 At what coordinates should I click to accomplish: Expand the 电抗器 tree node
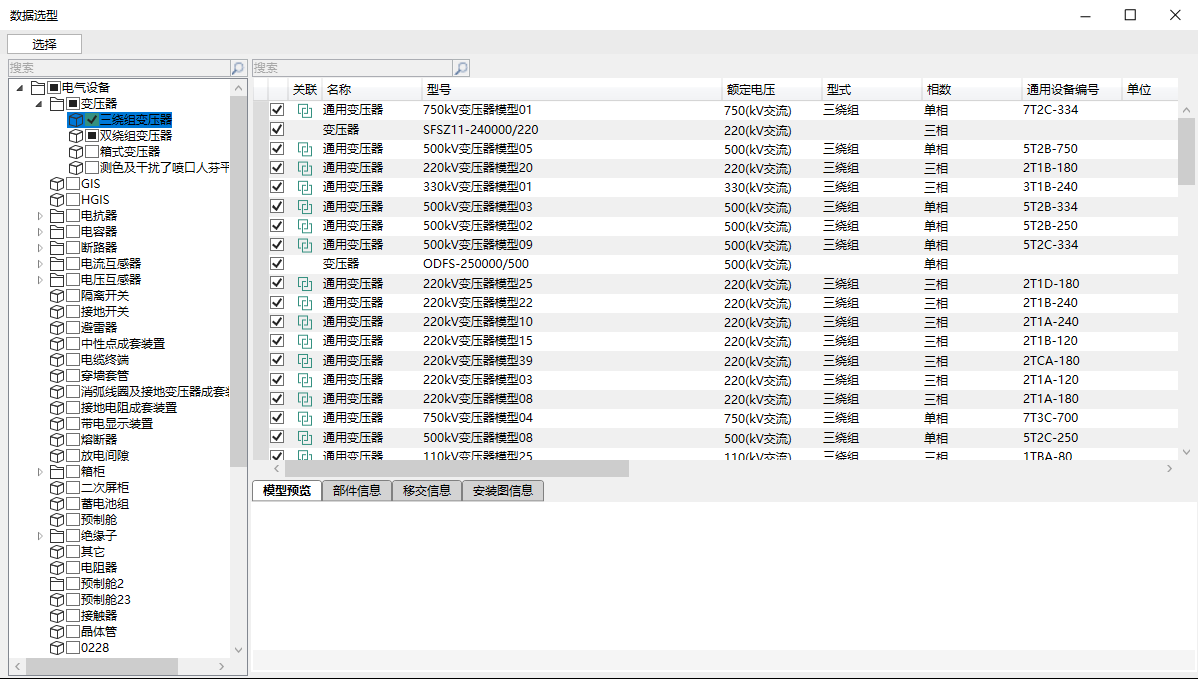coord(40,216)
